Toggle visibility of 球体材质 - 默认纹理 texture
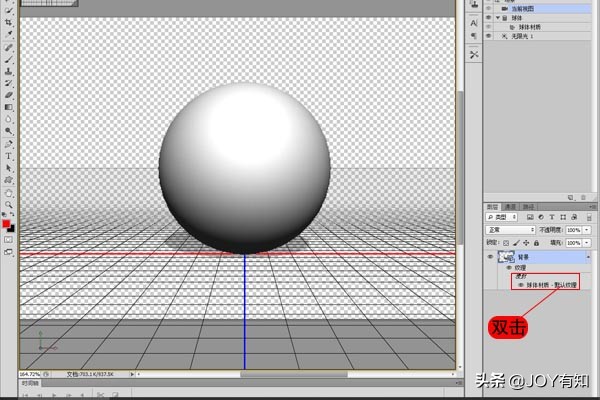This screenshot has height=400, width=600. pyautogui.click(x=521, y=284)
